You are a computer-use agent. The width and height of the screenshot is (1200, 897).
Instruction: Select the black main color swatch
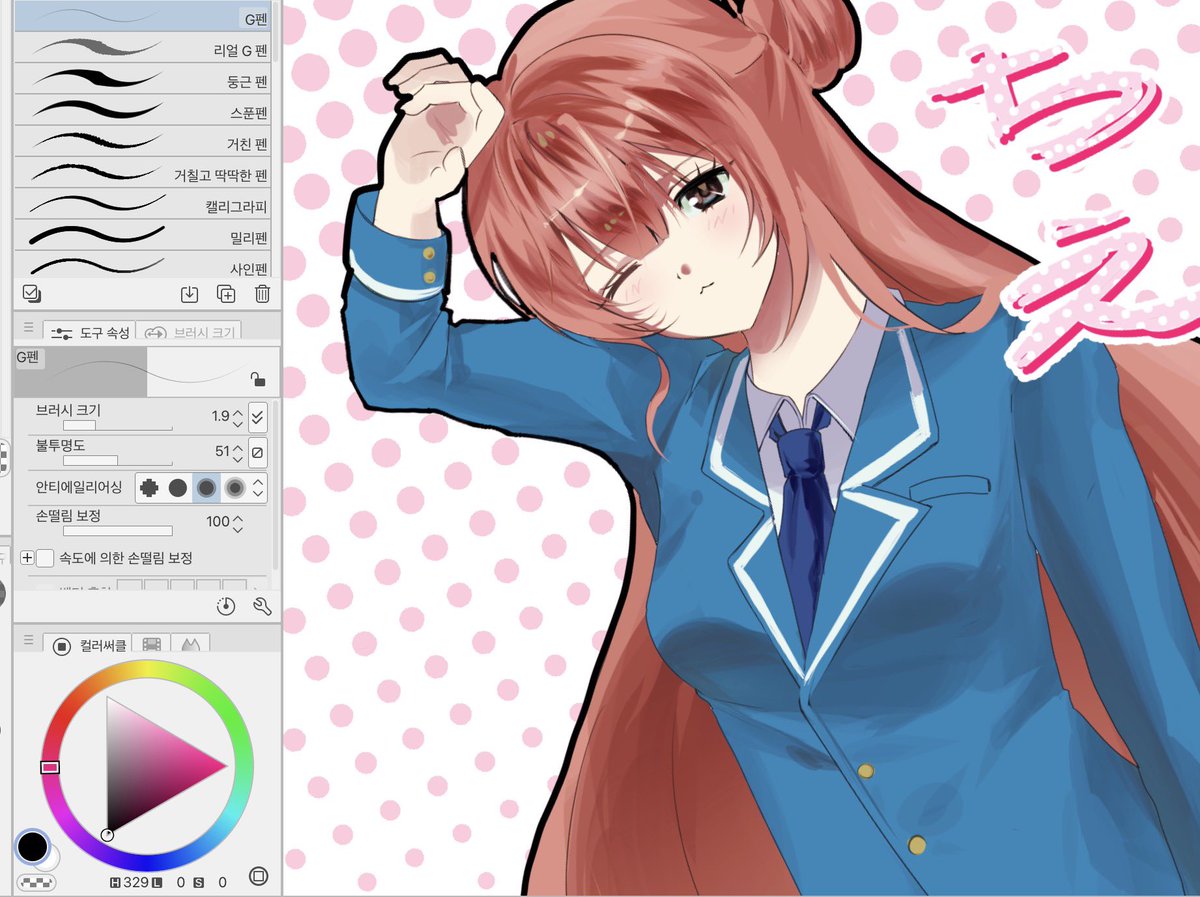pyautogui.click(x=32, y=846)
